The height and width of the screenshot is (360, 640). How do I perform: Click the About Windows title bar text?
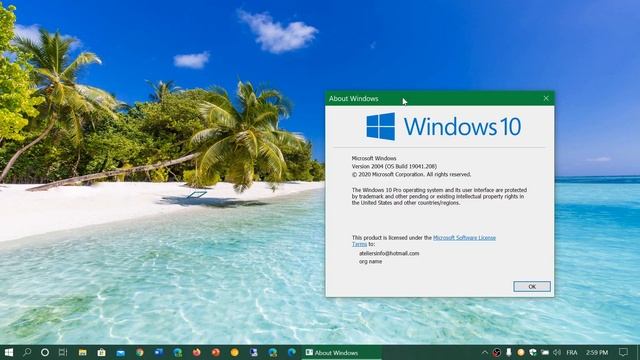tap(353, 99)
